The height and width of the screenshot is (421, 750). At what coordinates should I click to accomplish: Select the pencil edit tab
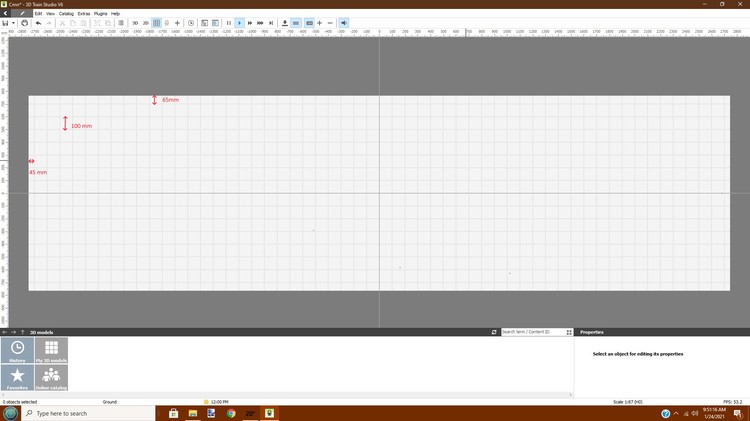coord(22,13)
